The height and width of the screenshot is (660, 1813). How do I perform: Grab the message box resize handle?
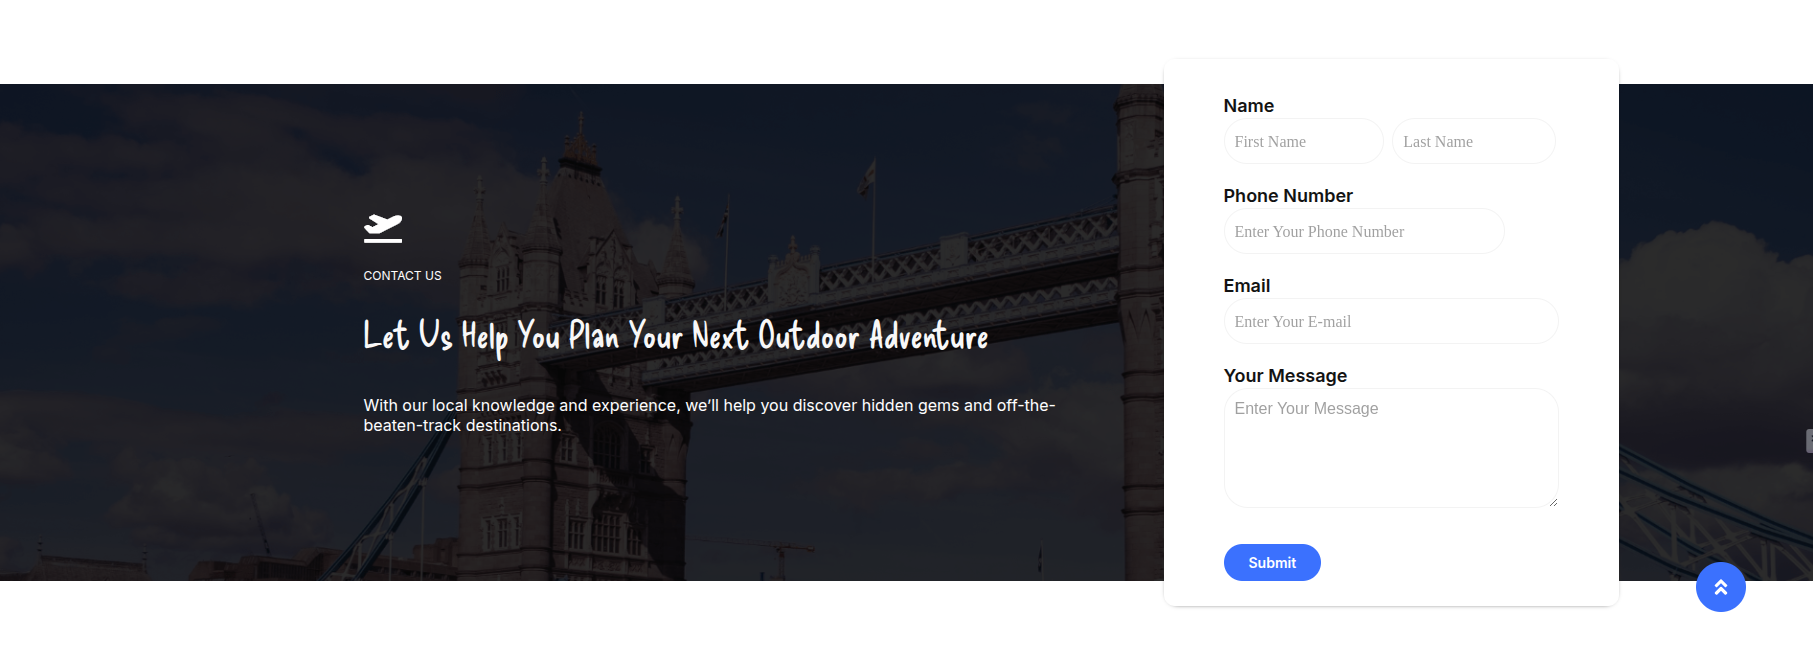1552,501
